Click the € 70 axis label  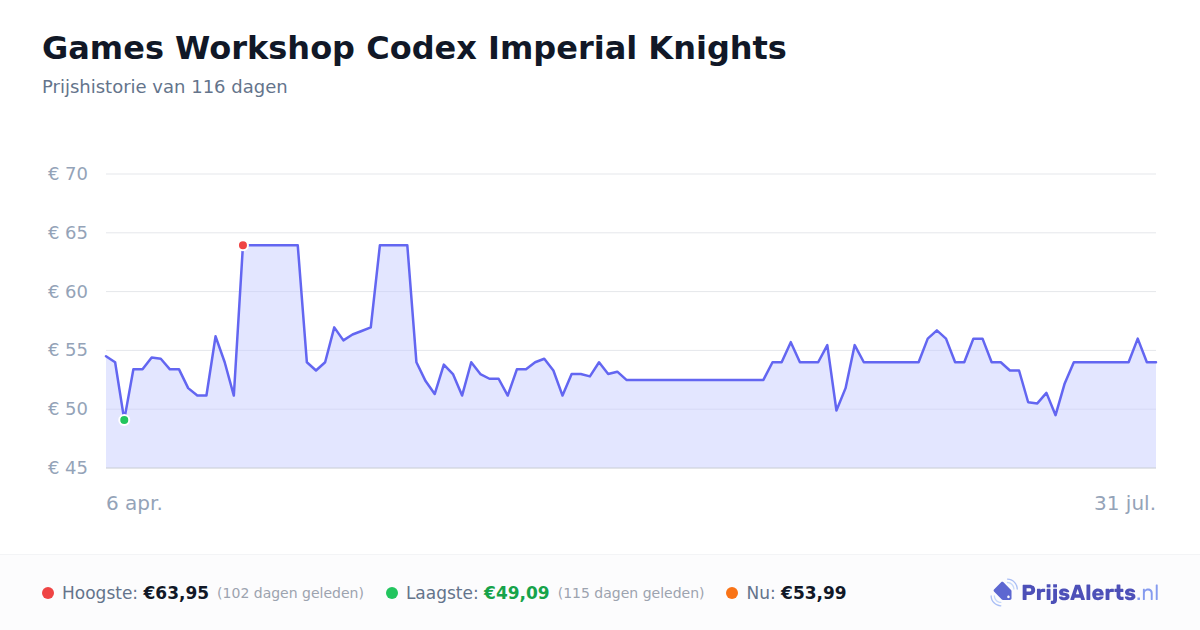(x=68, y=174)
